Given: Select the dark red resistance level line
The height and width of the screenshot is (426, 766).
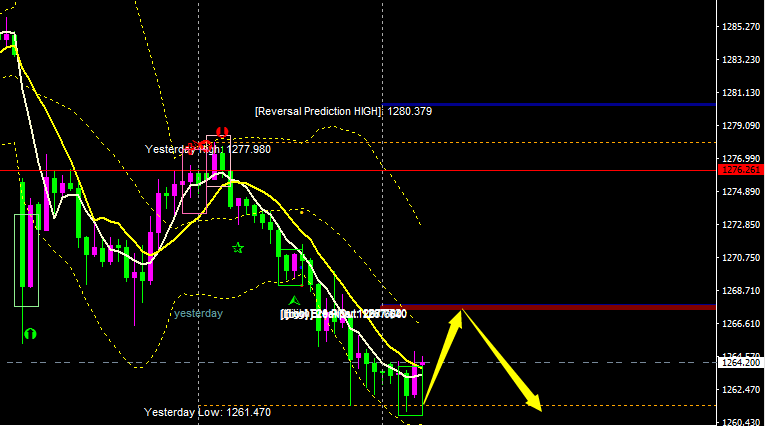Looking at the screenshot, I should tap(549, 307).
